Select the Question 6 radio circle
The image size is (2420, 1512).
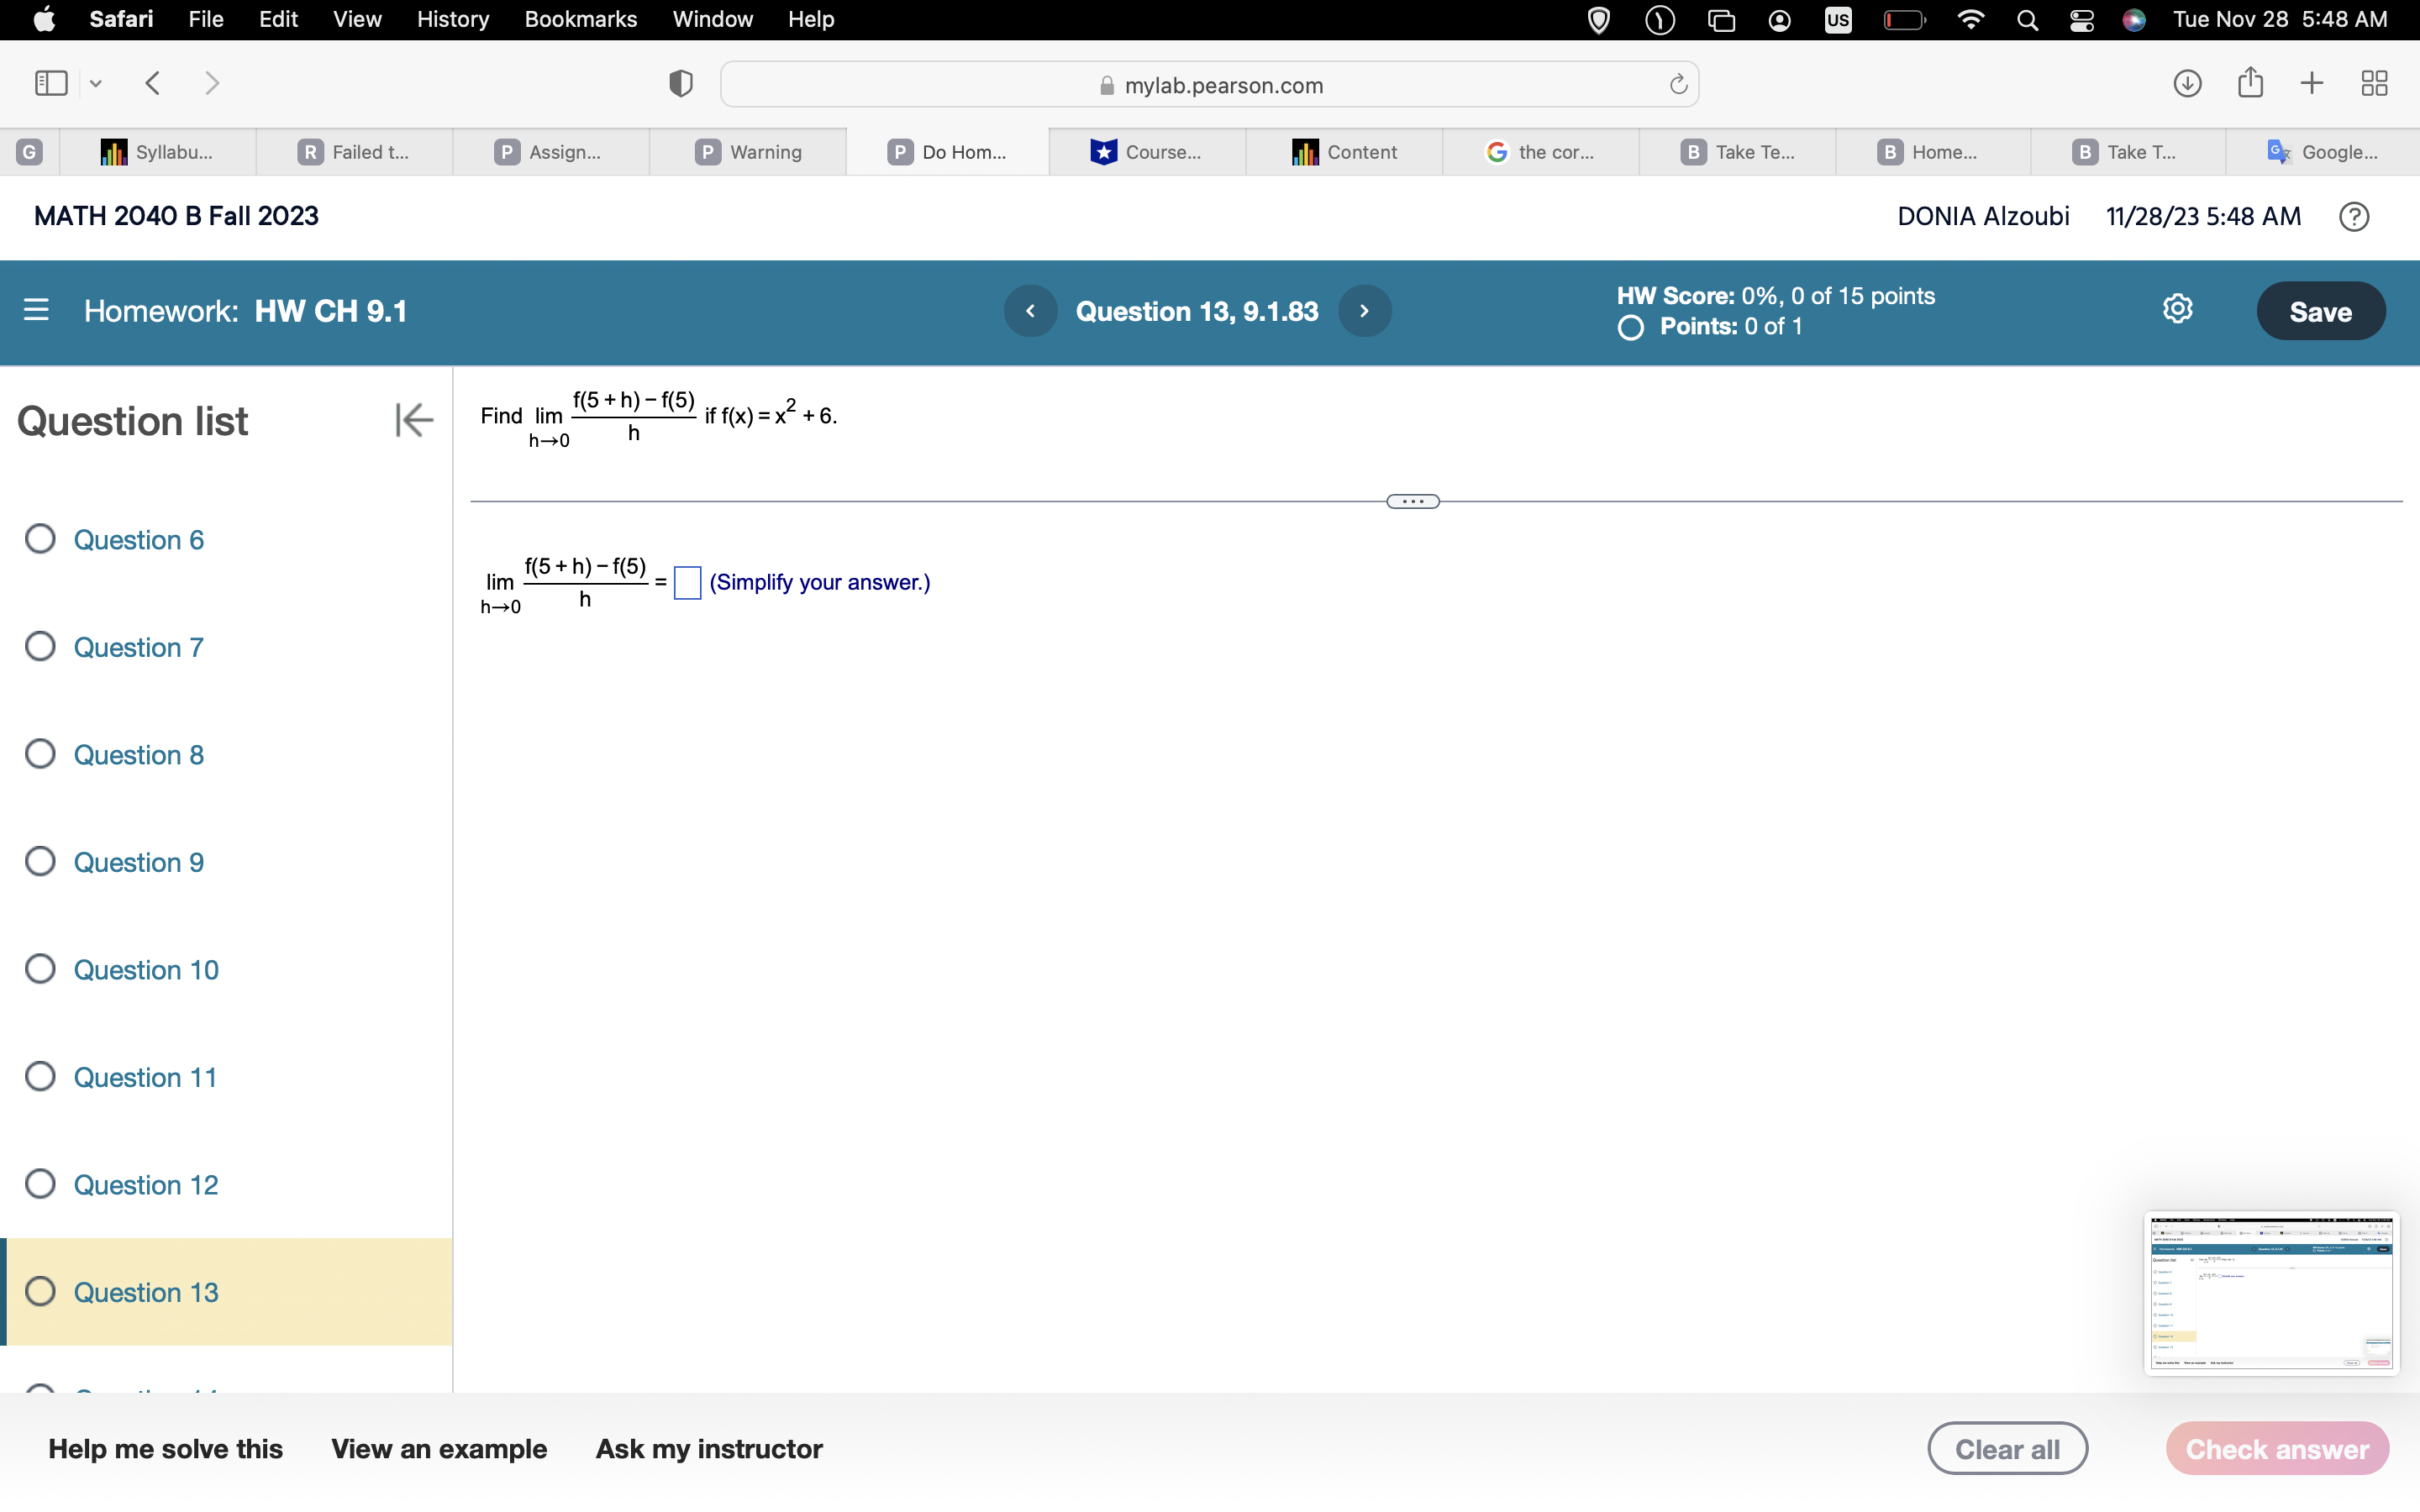[40, 539]
